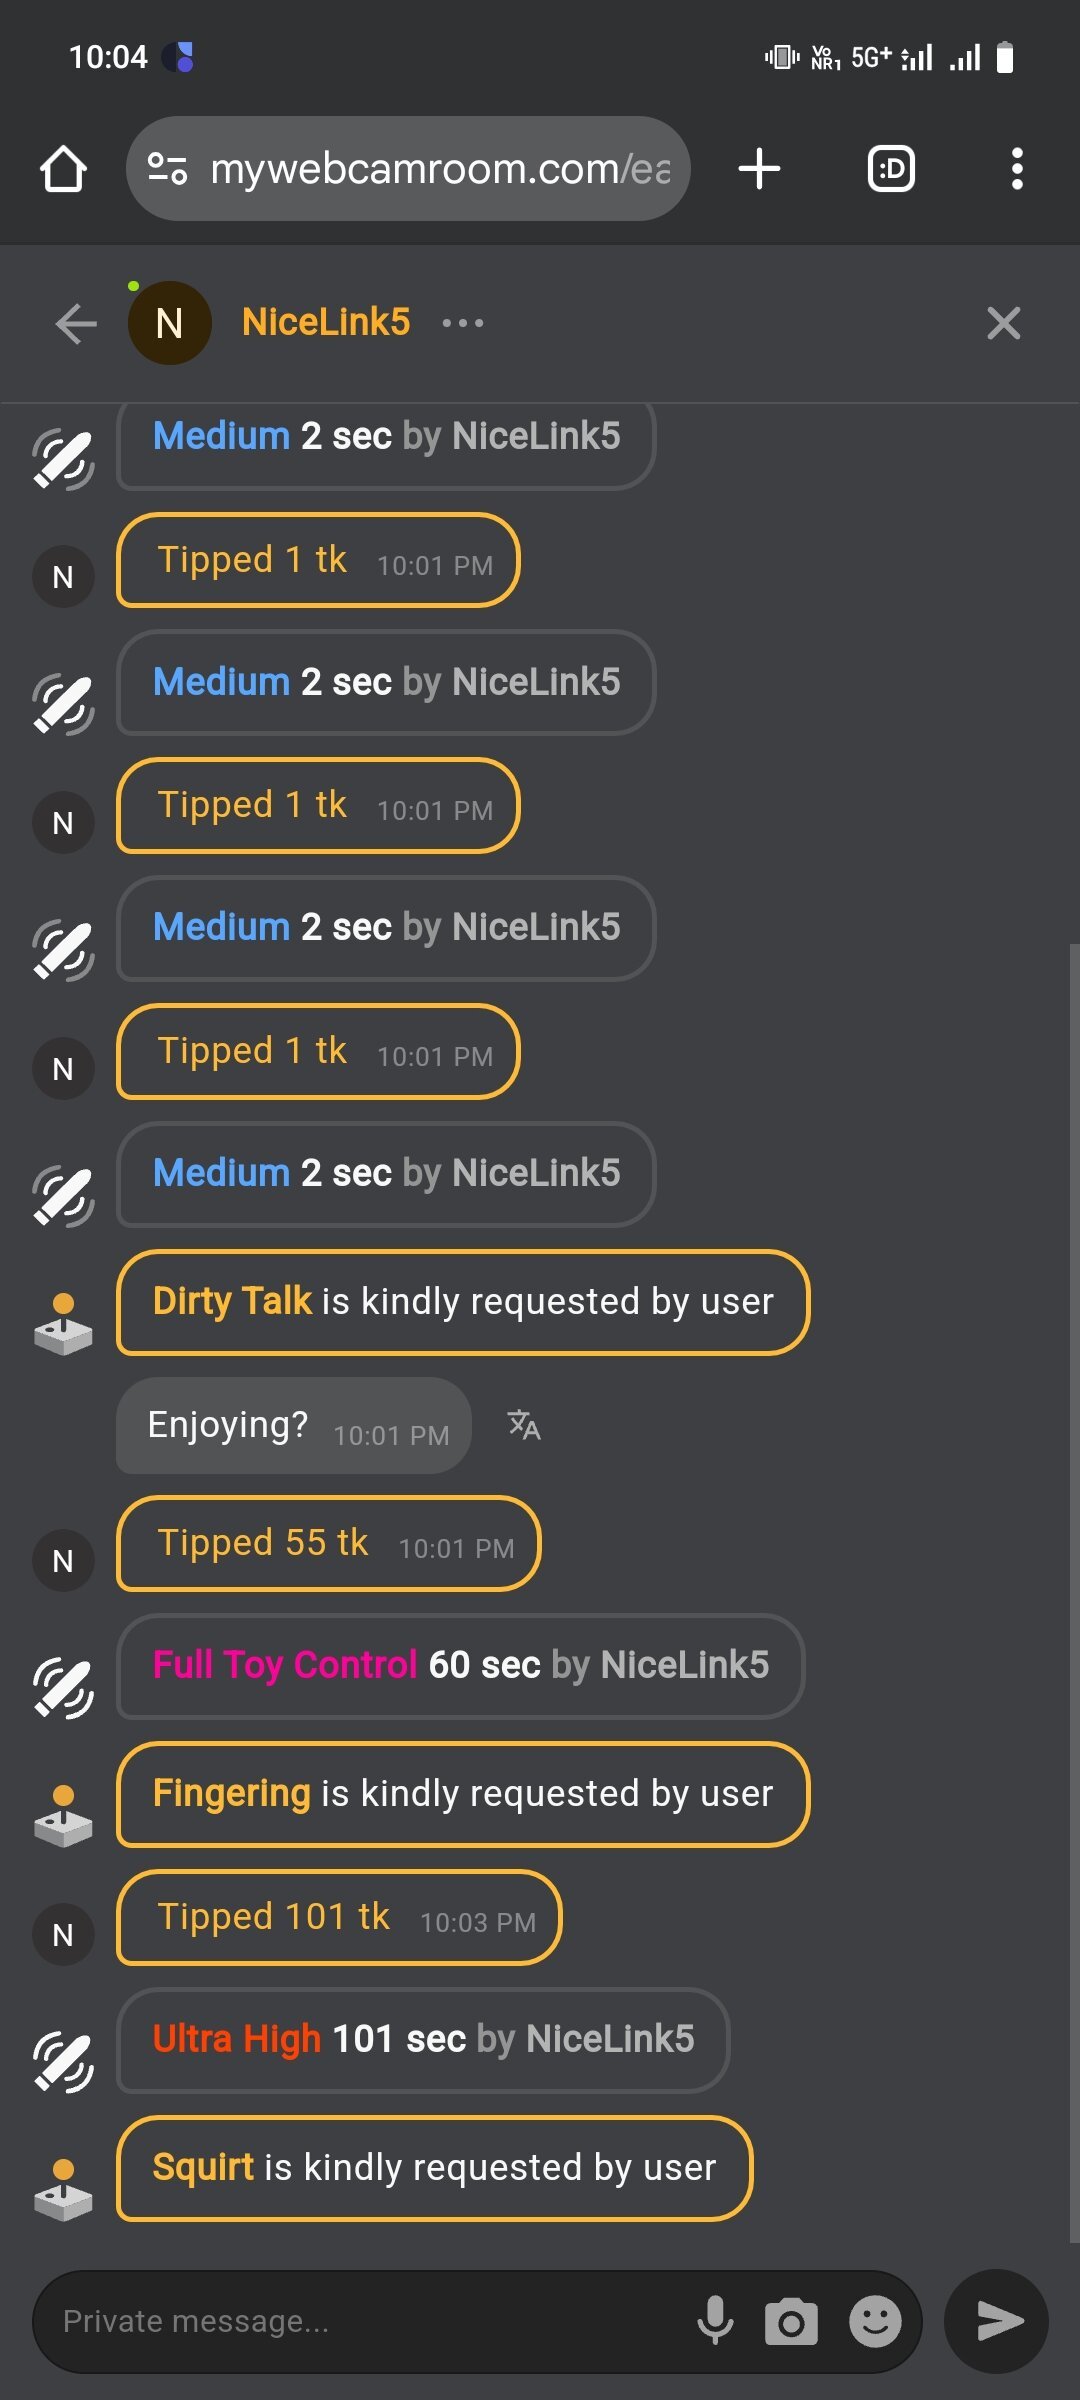
Task: Tap the "Full Toy Control" 60 sec message
Action: point(460,1666)
